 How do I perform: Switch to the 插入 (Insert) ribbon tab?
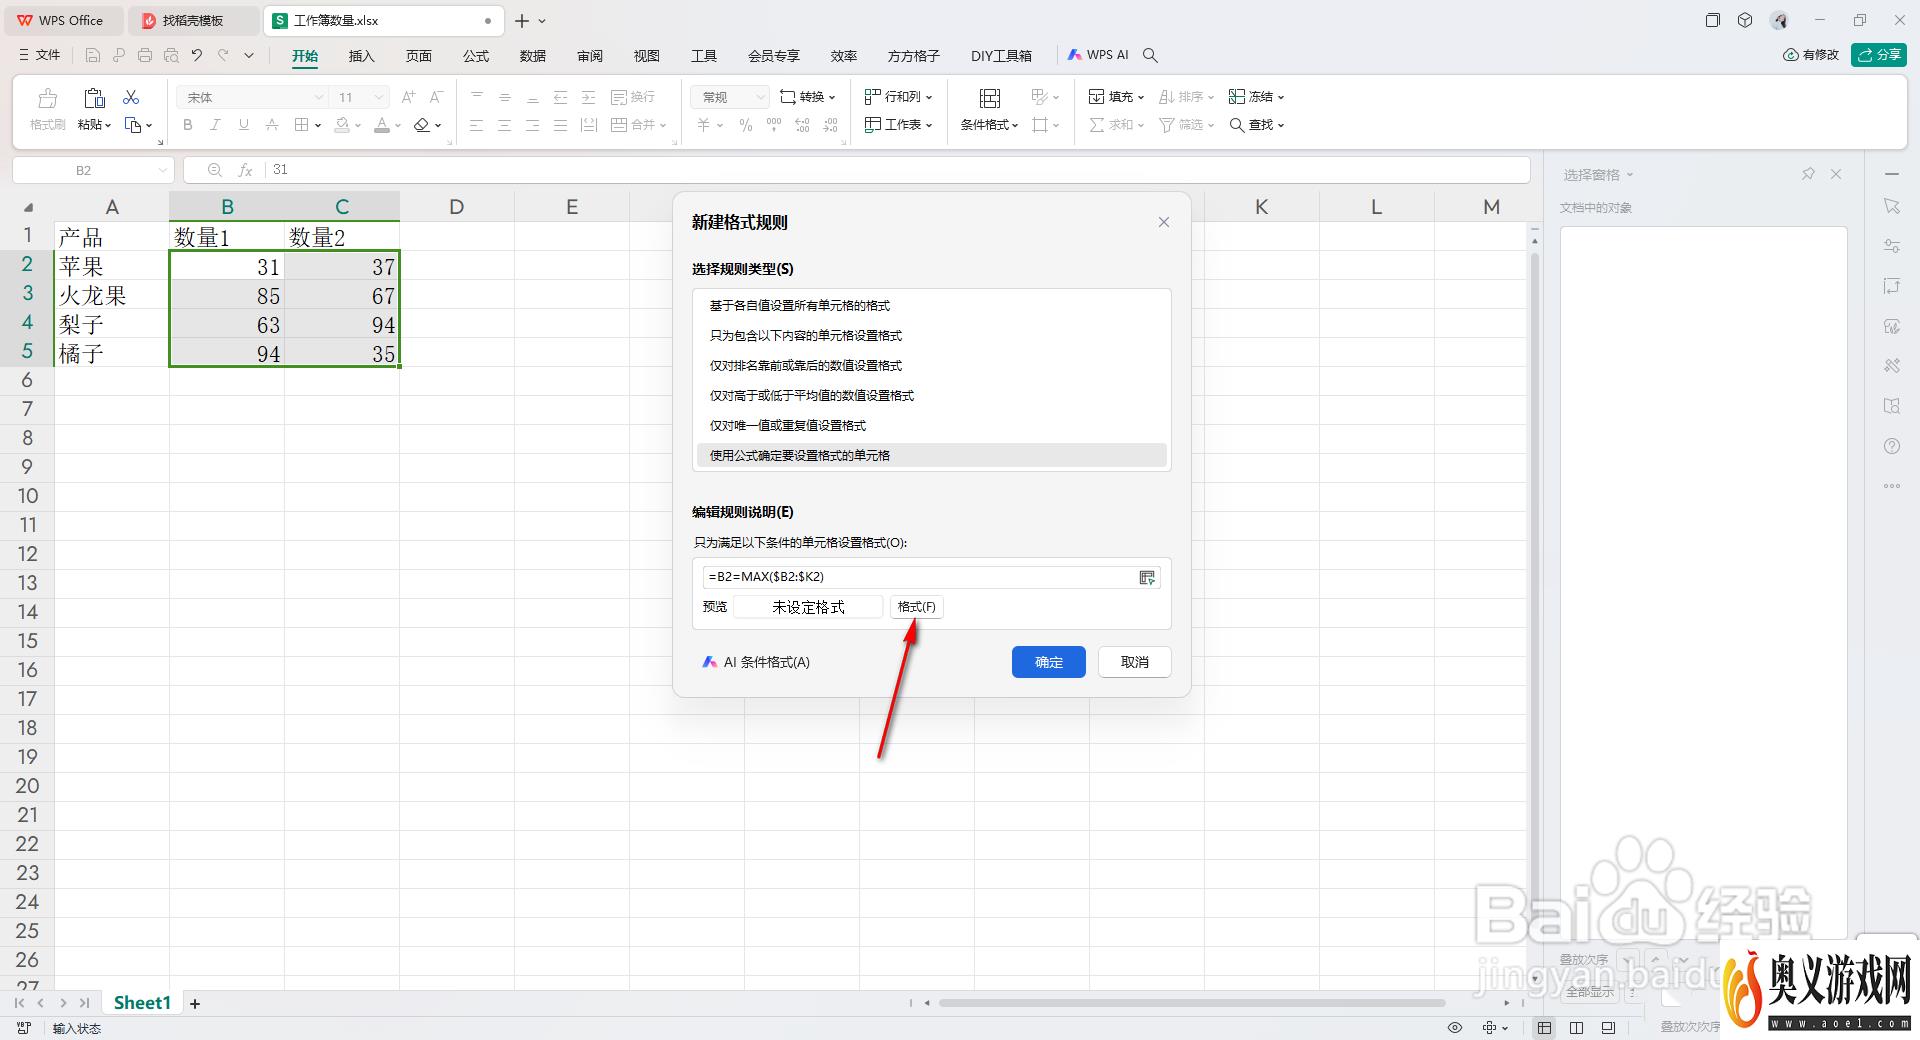point(361,56)
